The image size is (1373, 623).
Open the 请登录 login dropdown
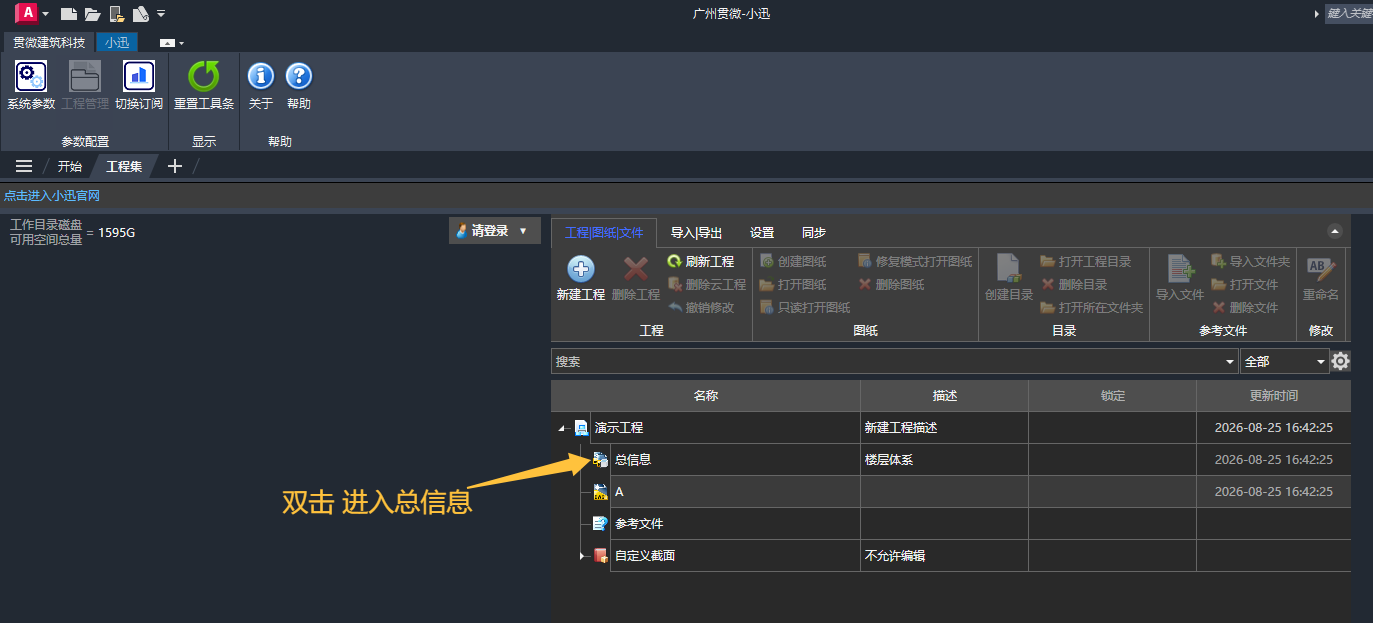(x=494, y=231)
